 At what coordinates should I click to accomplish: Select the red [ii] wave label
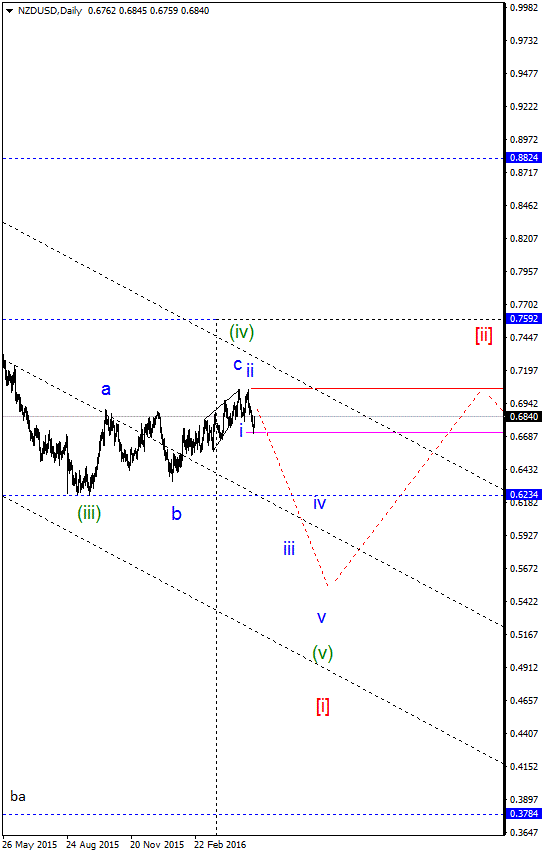[x=484, y=335]
